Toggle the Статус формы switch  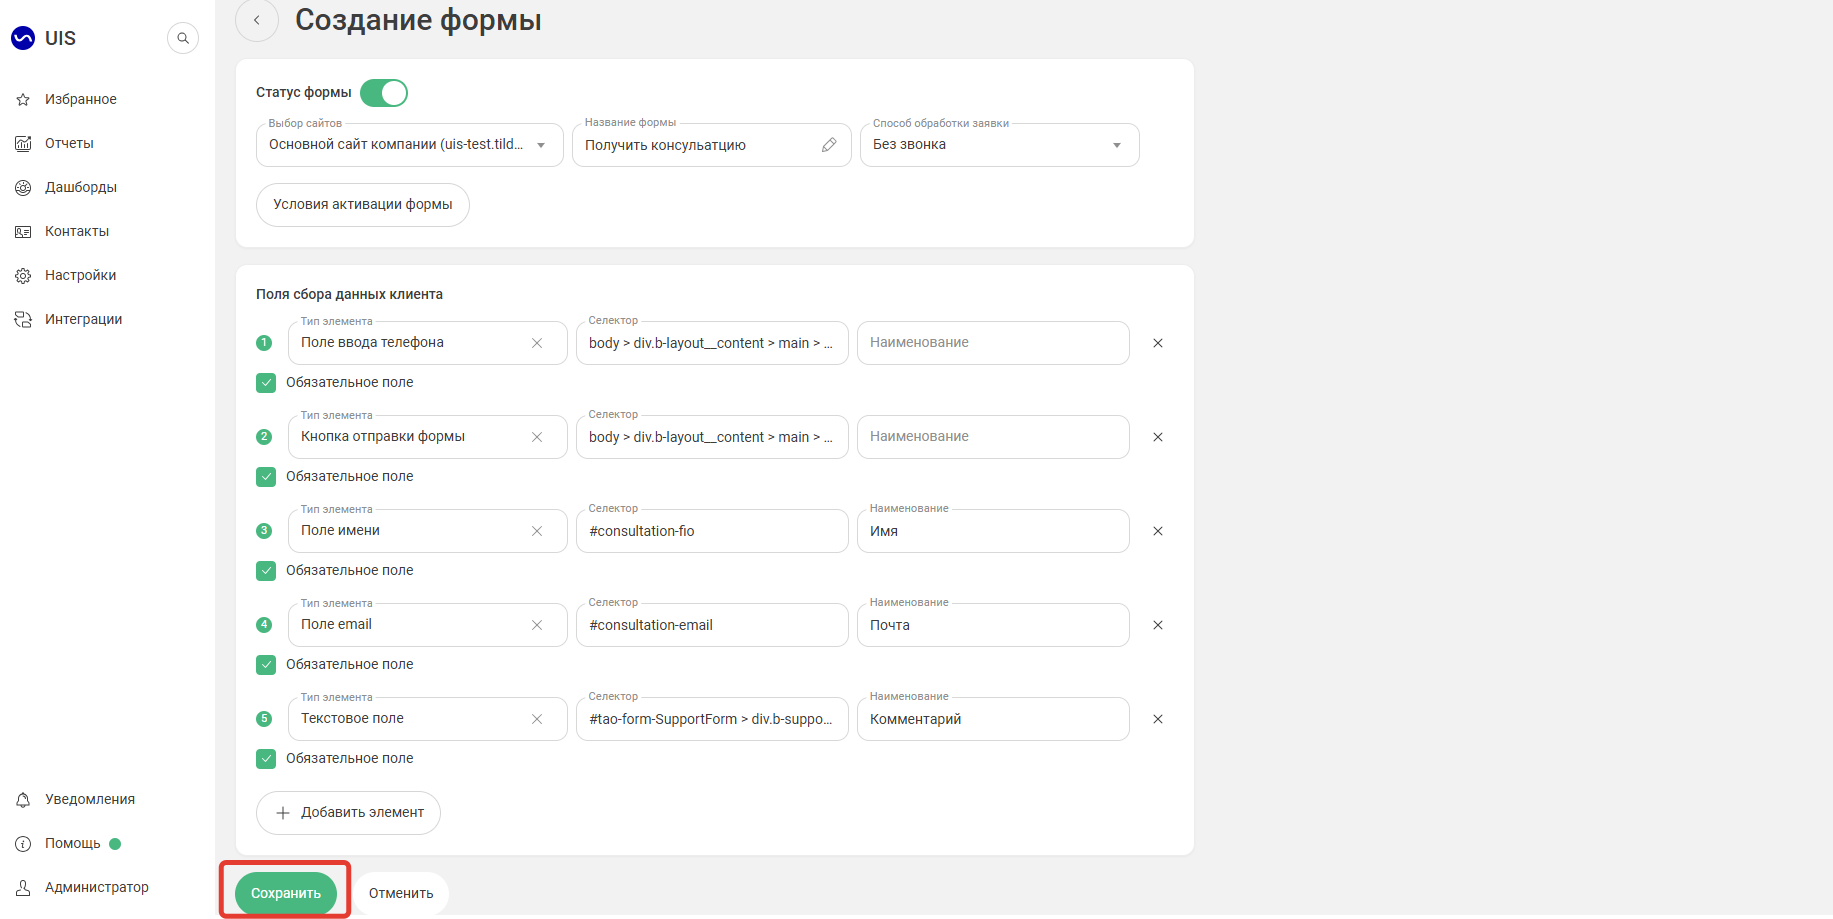(384, 93)
